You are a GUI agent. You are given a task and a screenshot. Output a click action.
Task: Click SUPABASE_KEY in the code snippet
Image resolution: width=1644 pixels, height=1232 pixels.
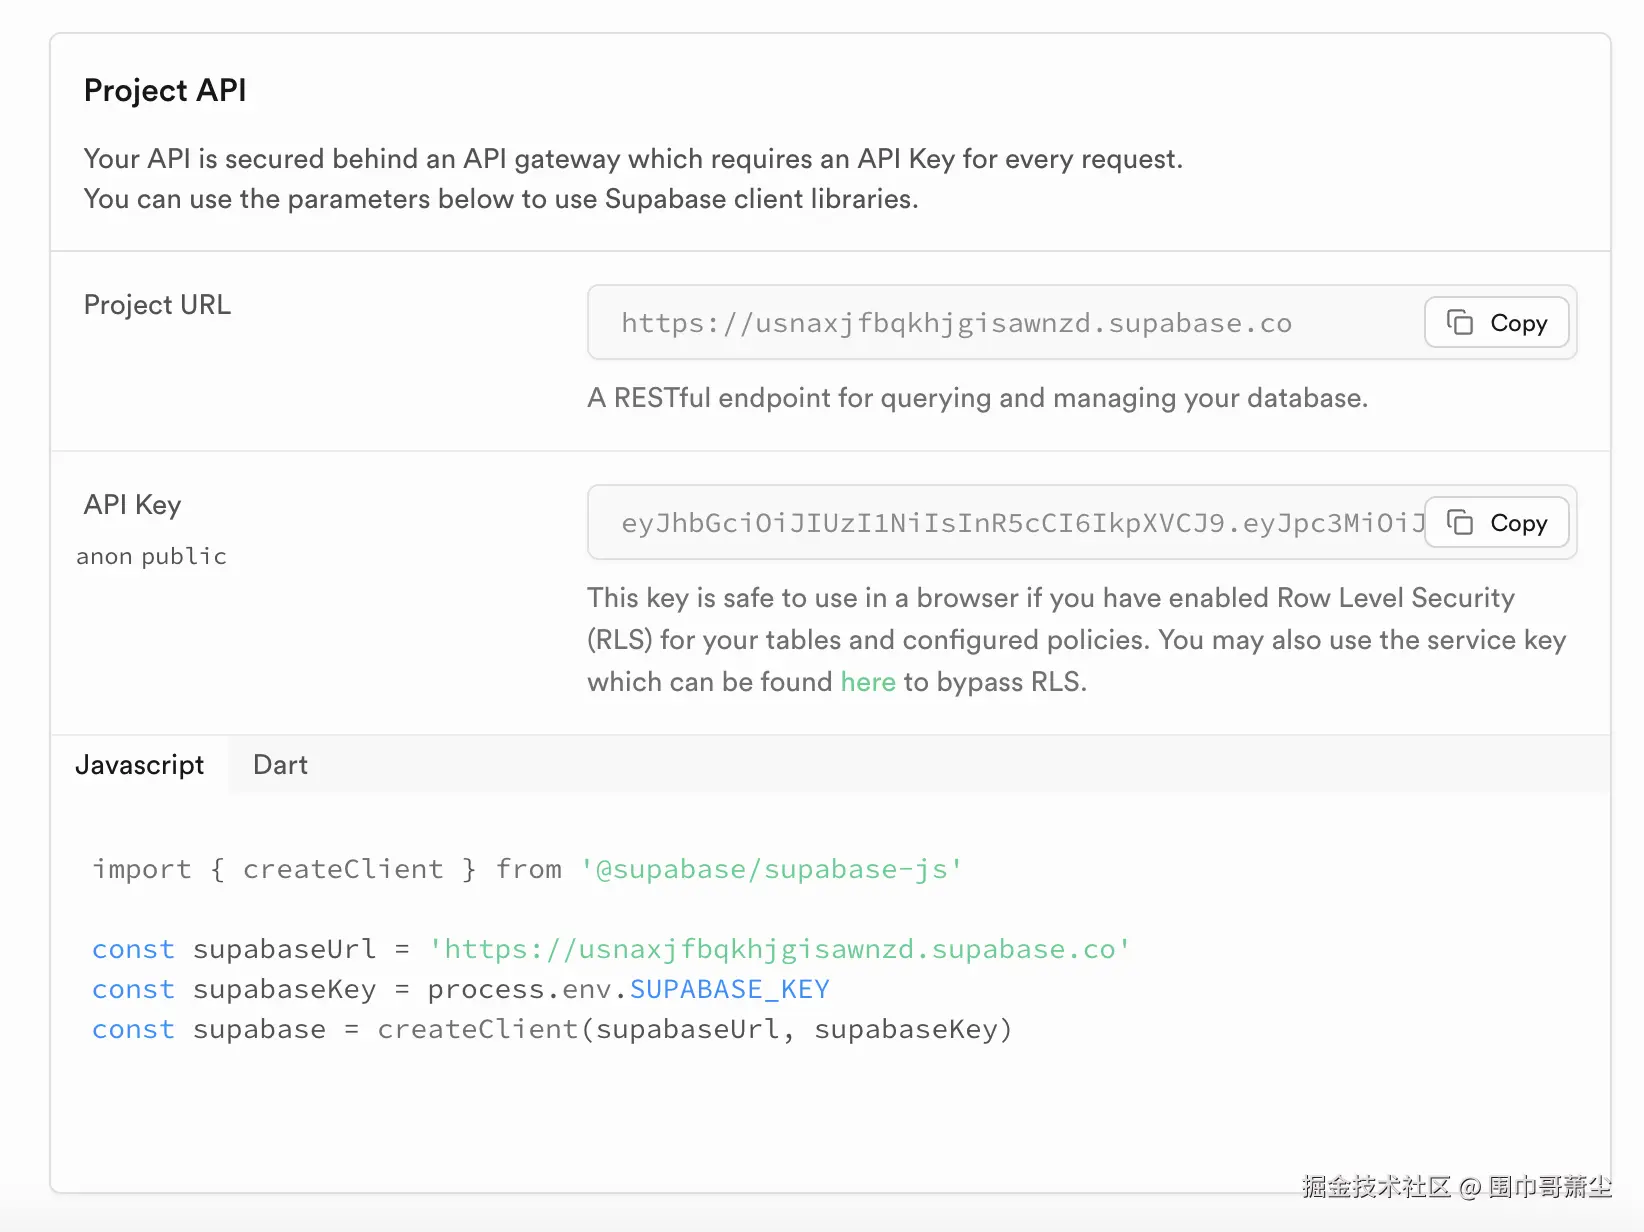729,989
